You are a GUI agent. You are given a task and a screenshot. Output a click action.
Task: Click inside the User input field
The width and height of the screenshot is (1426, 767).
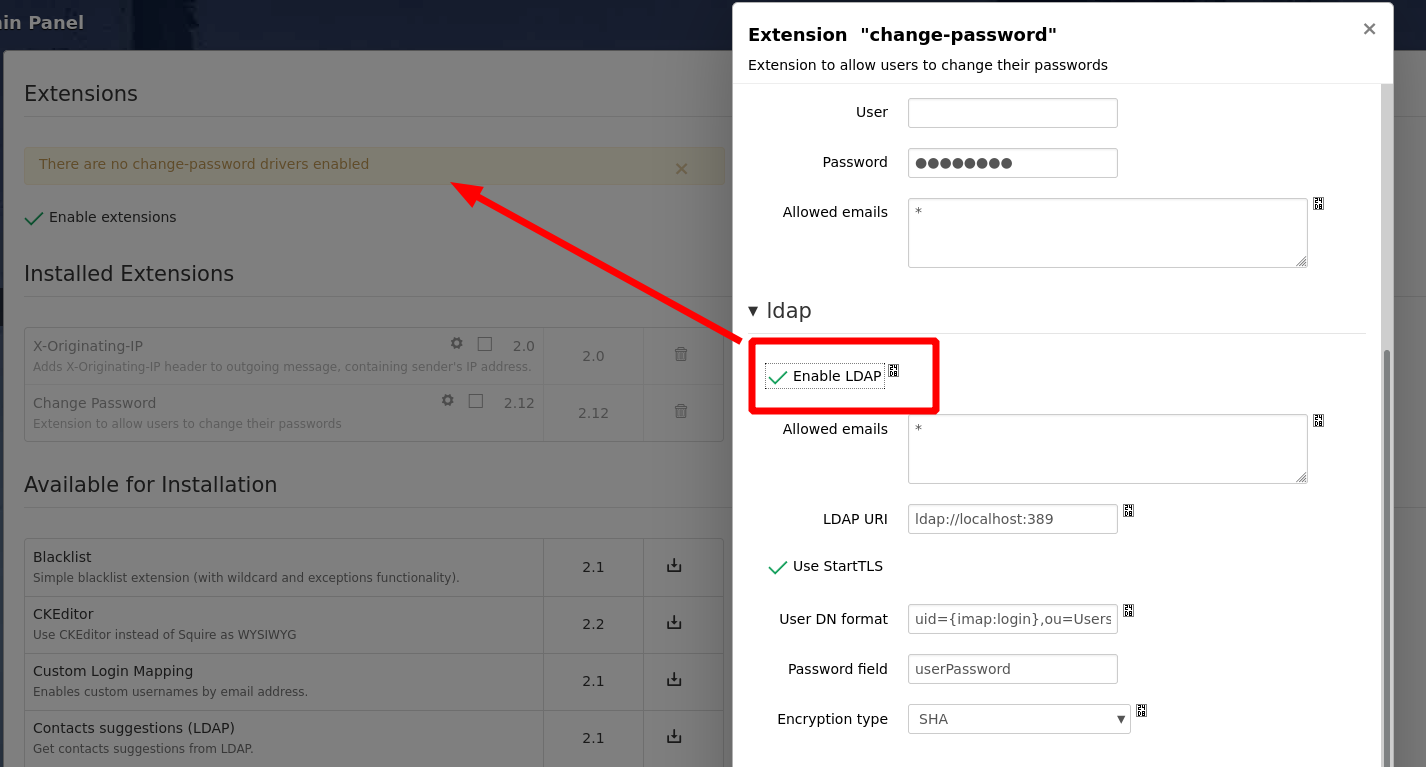coord(1012,112)
